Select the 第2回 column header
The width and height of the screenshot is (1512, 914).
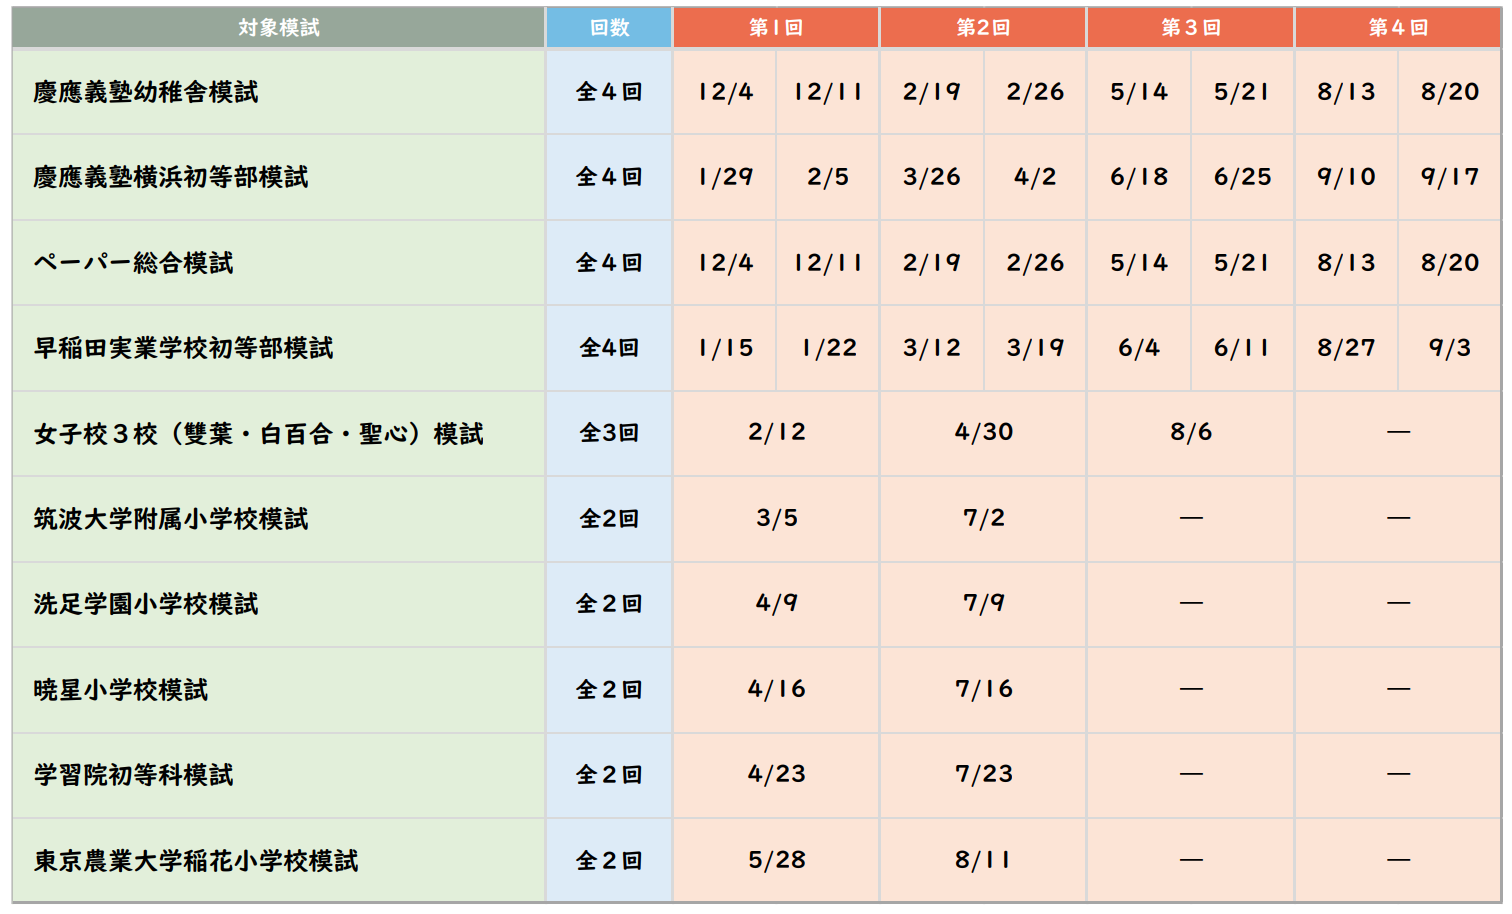click(x=983, y=28)
